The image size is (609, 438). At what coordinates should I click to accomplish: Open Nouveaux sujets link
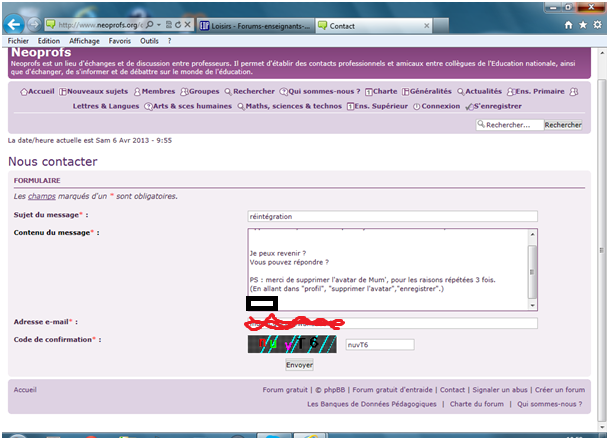pyautogui.click(x=97, y=91)
